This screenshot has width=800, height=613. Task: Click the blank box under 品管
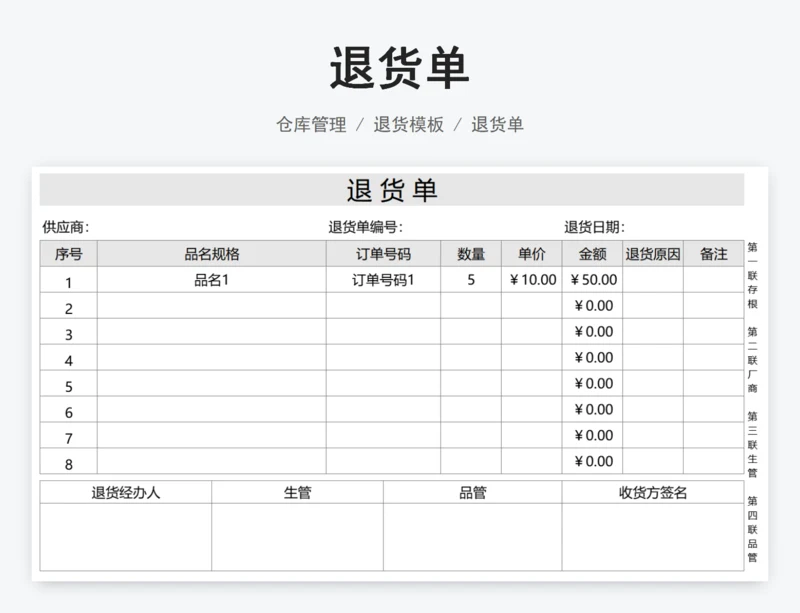click(472, 537)
